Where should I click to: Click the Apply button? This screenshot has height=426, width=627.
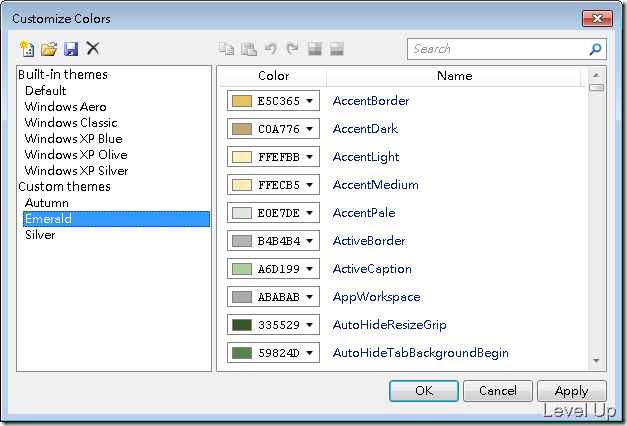(x=571, y=391)
